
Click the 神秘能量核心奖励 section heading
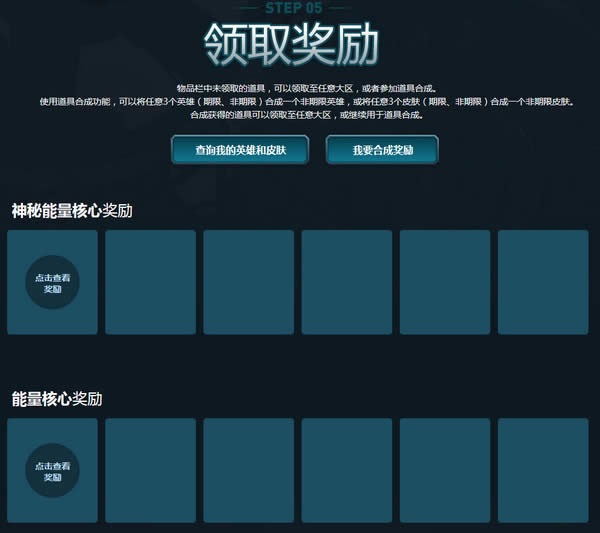click(72, 211)
